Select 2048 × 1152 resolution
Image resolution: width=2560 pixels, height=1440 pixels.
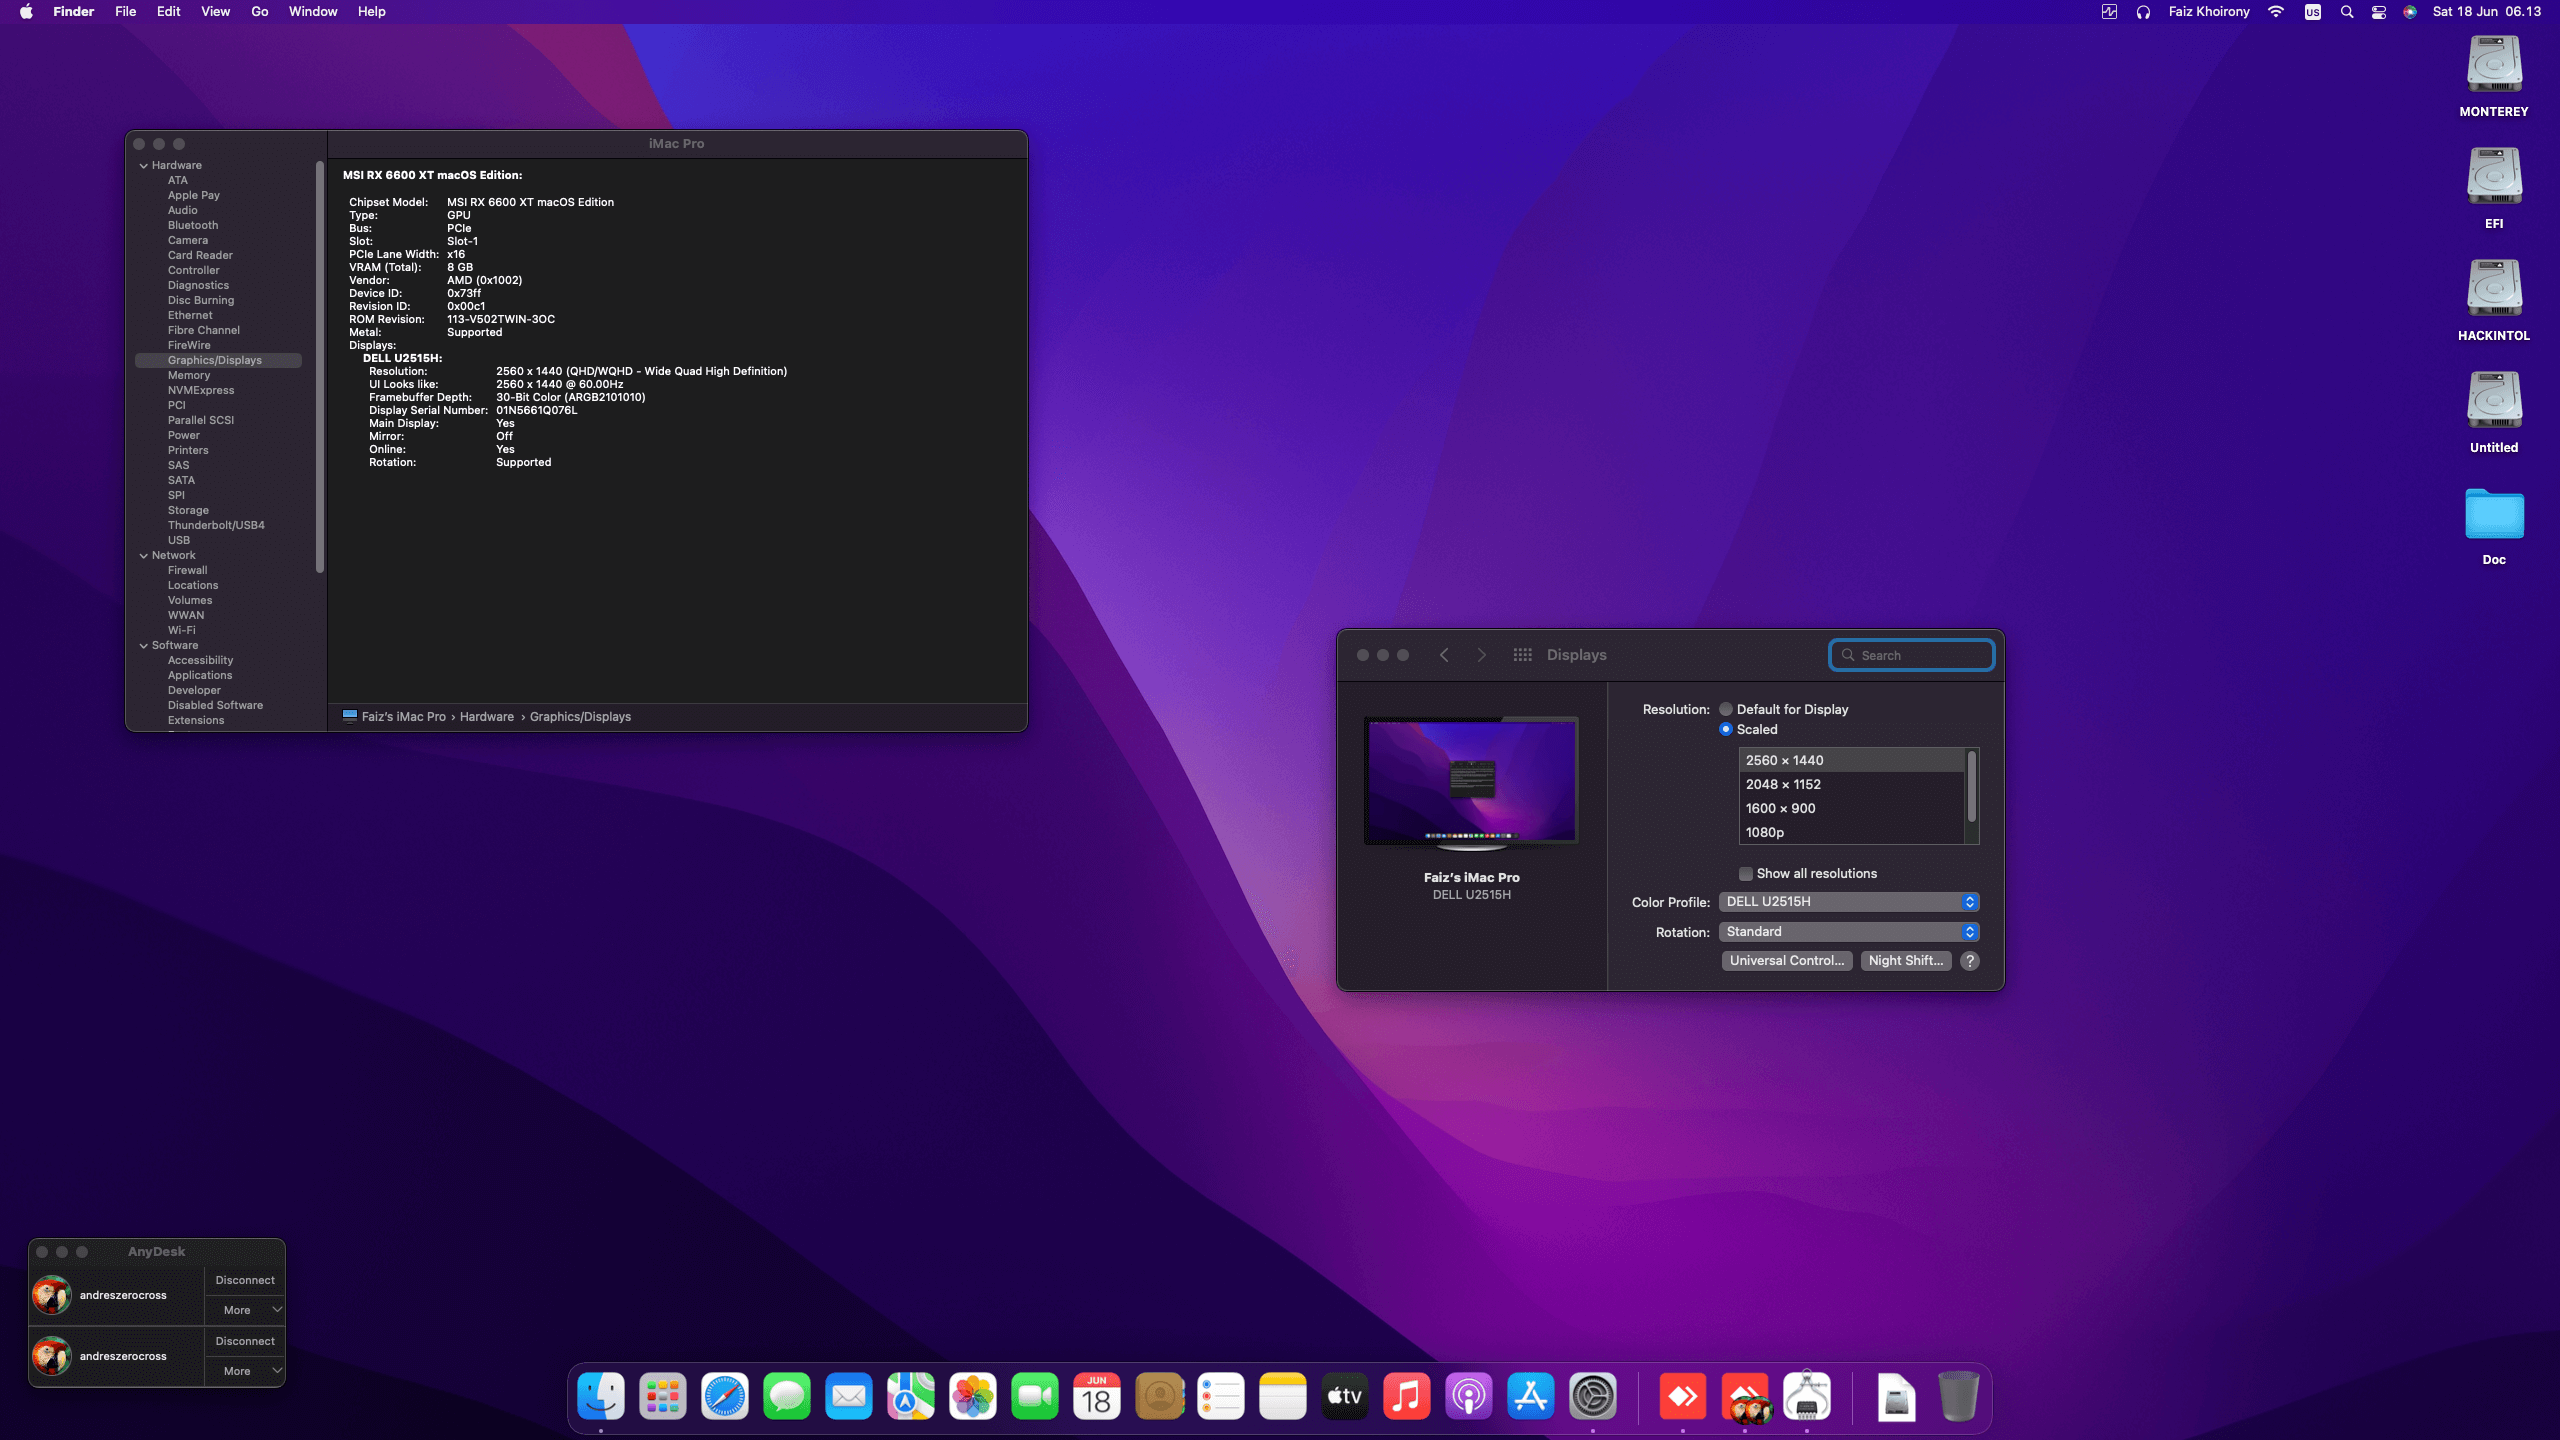(x=1852, y=785)
